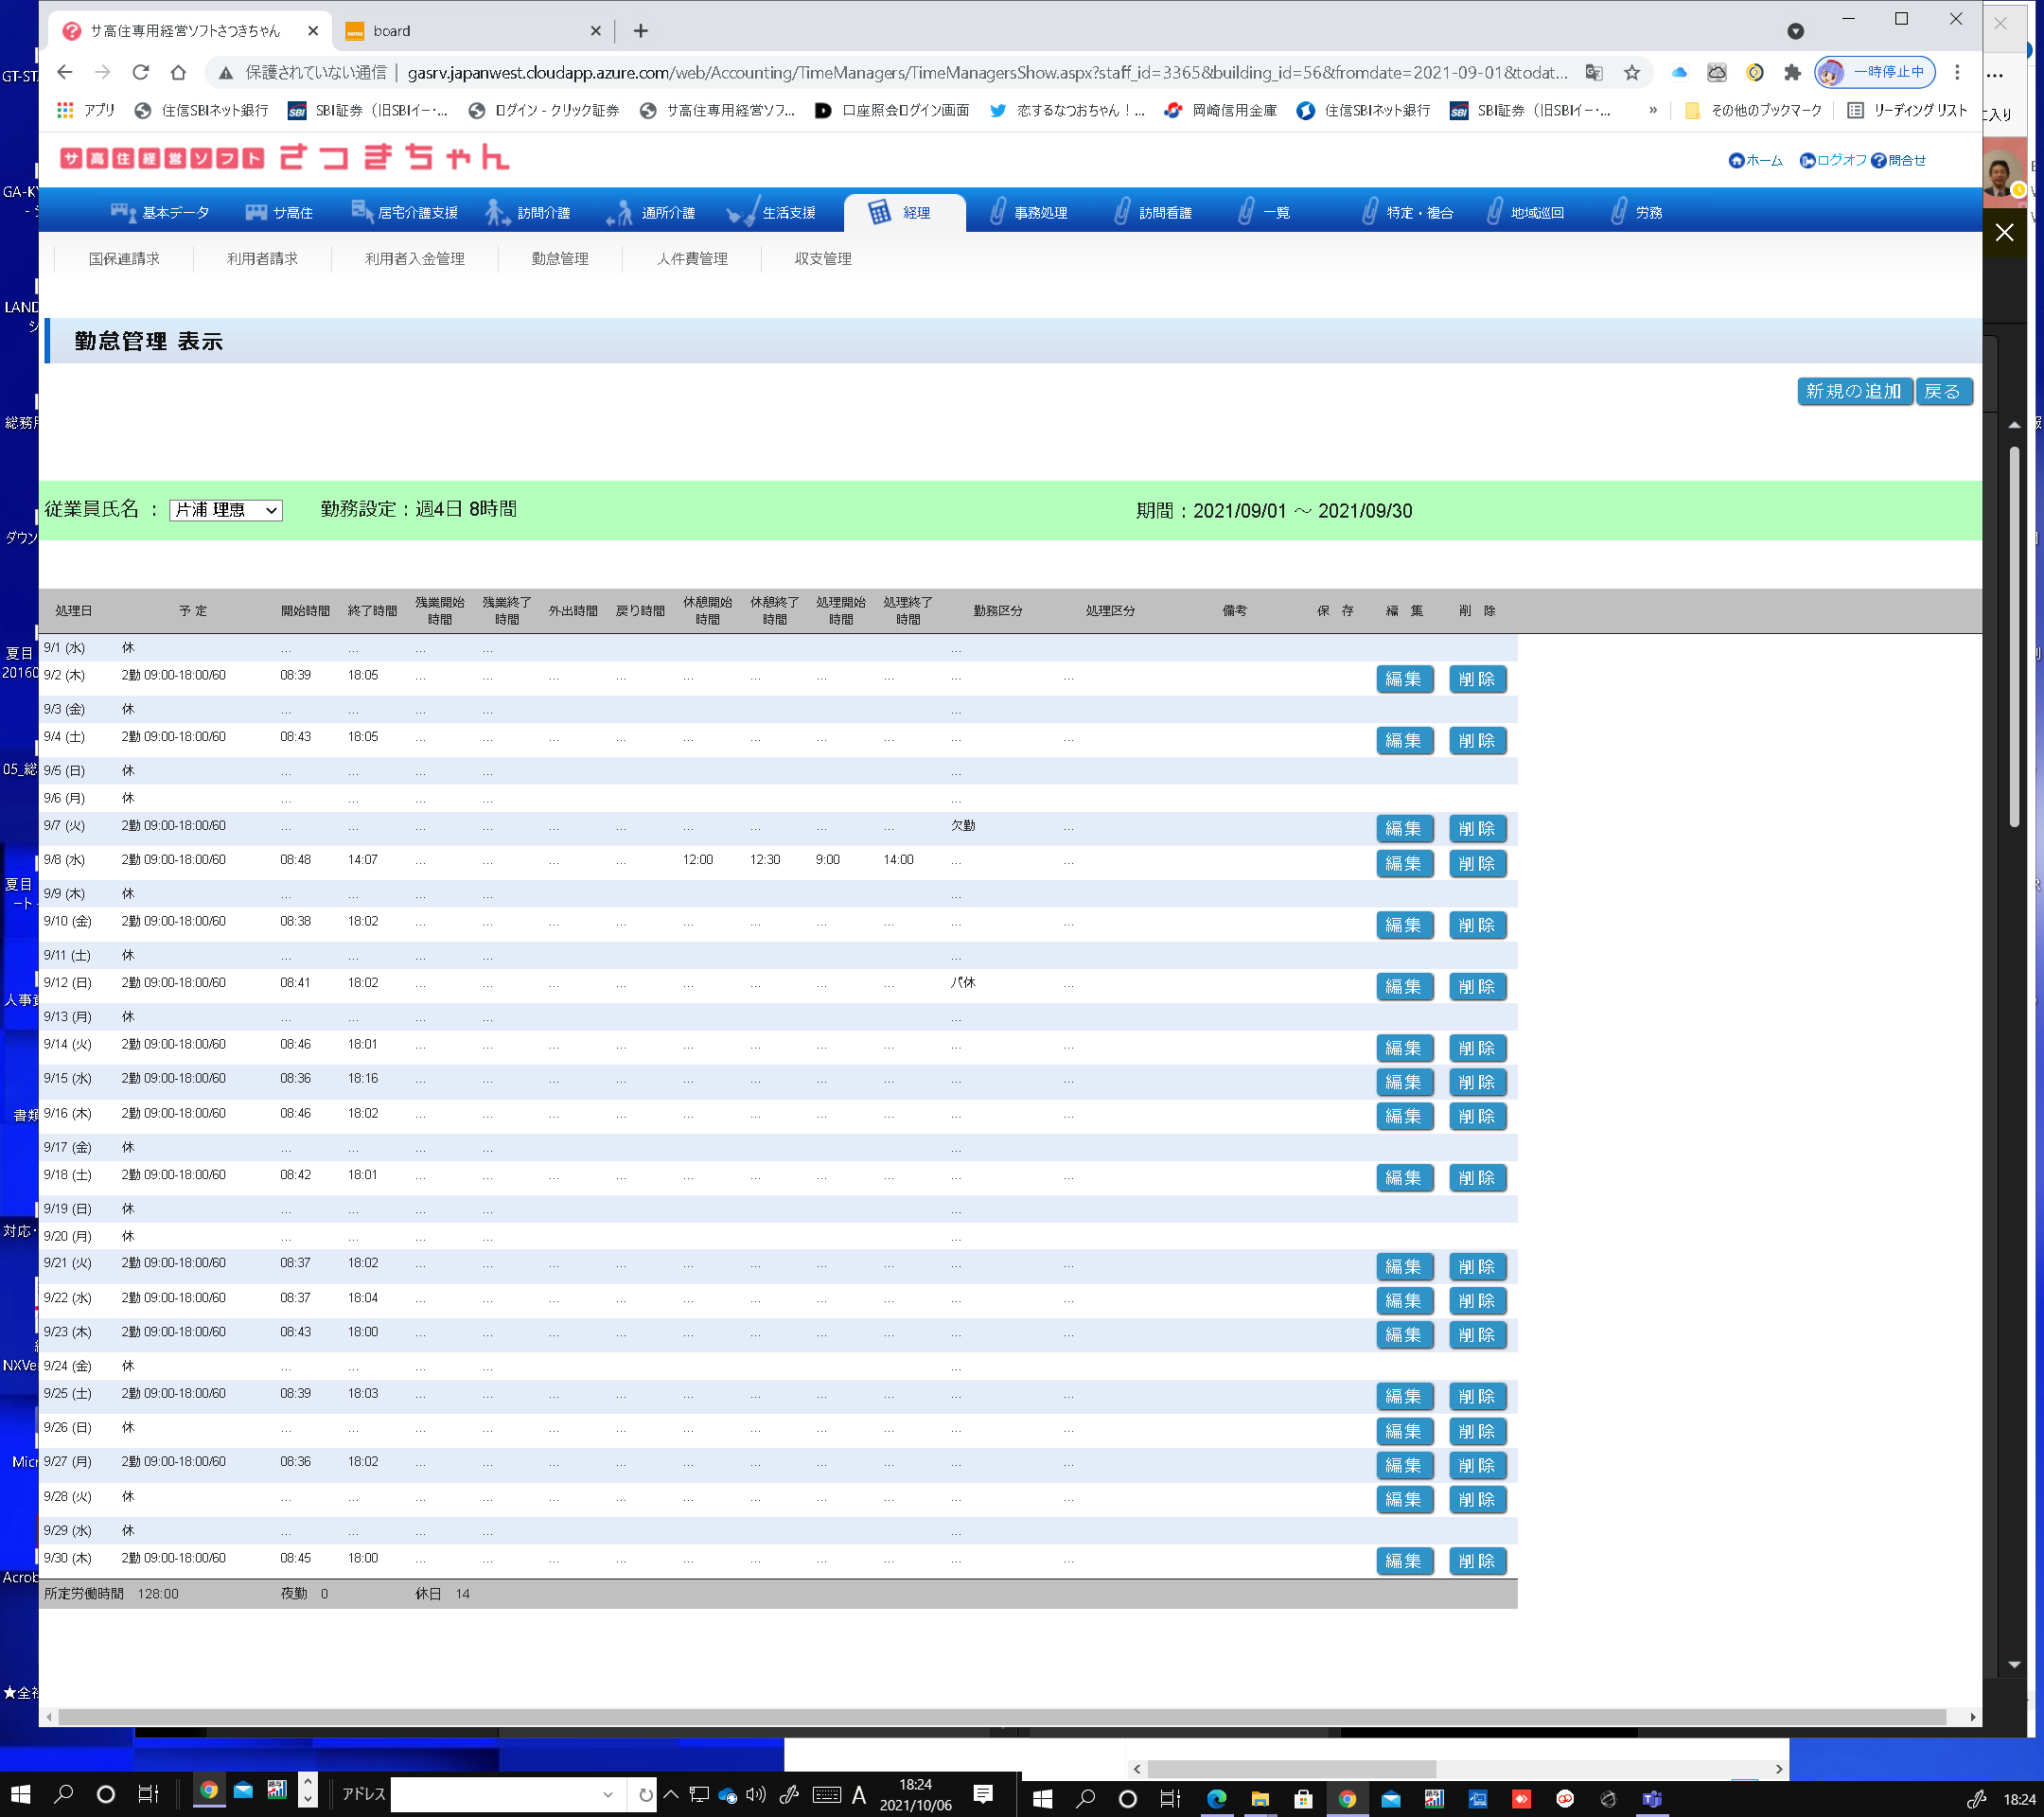This screenshot has width=2044, height=1817.
Task: Click the ログオフ logoff icon
Action: [x=1807, y=161]
